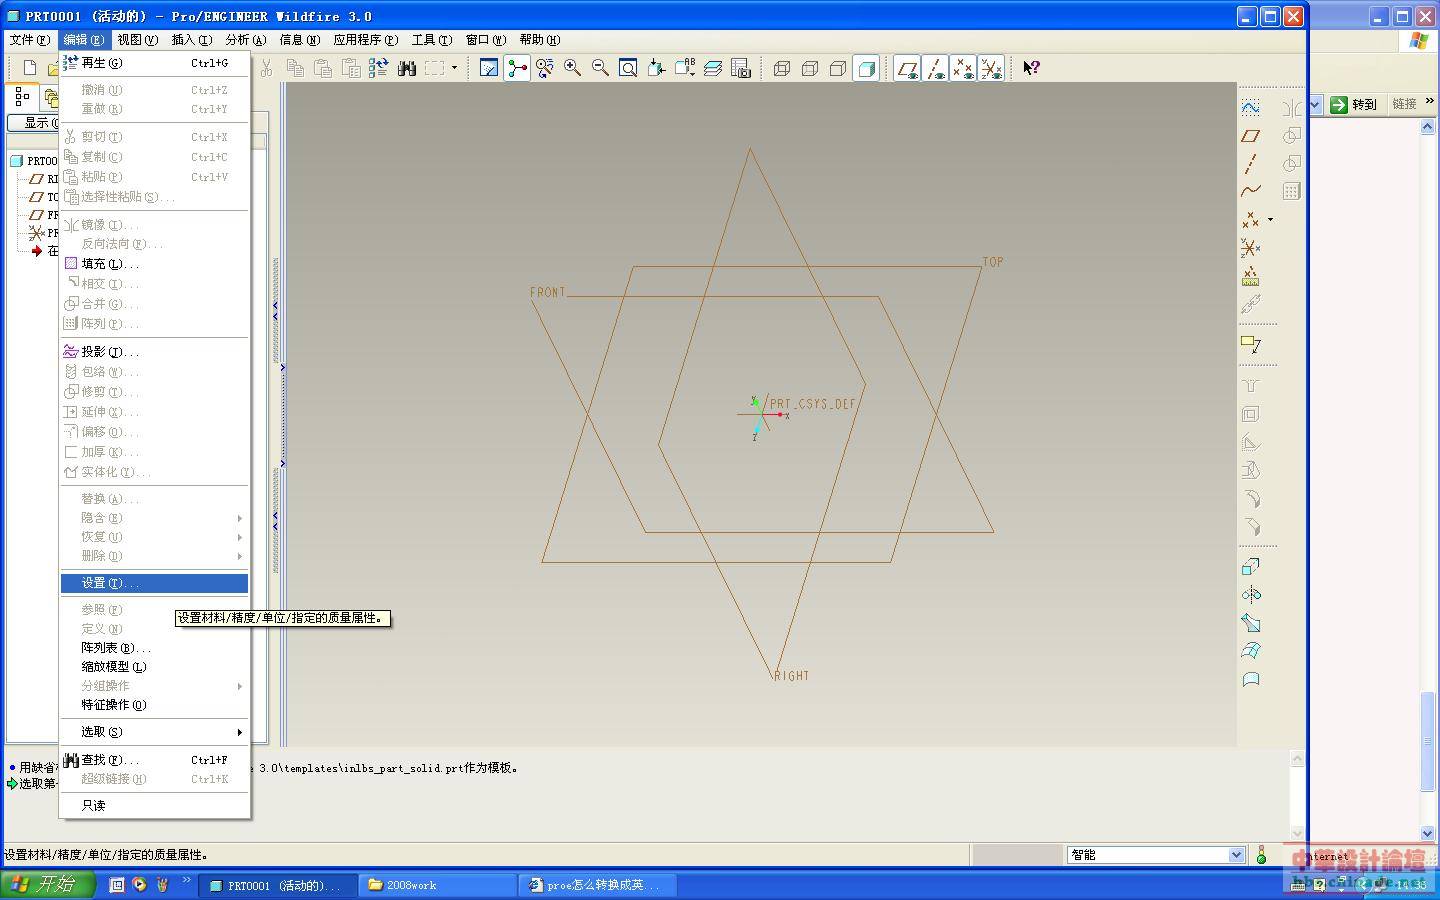Screen dimensions: 1440x900
Task: Switch to No Hidden display mode
Action: [x=838, y=68]
